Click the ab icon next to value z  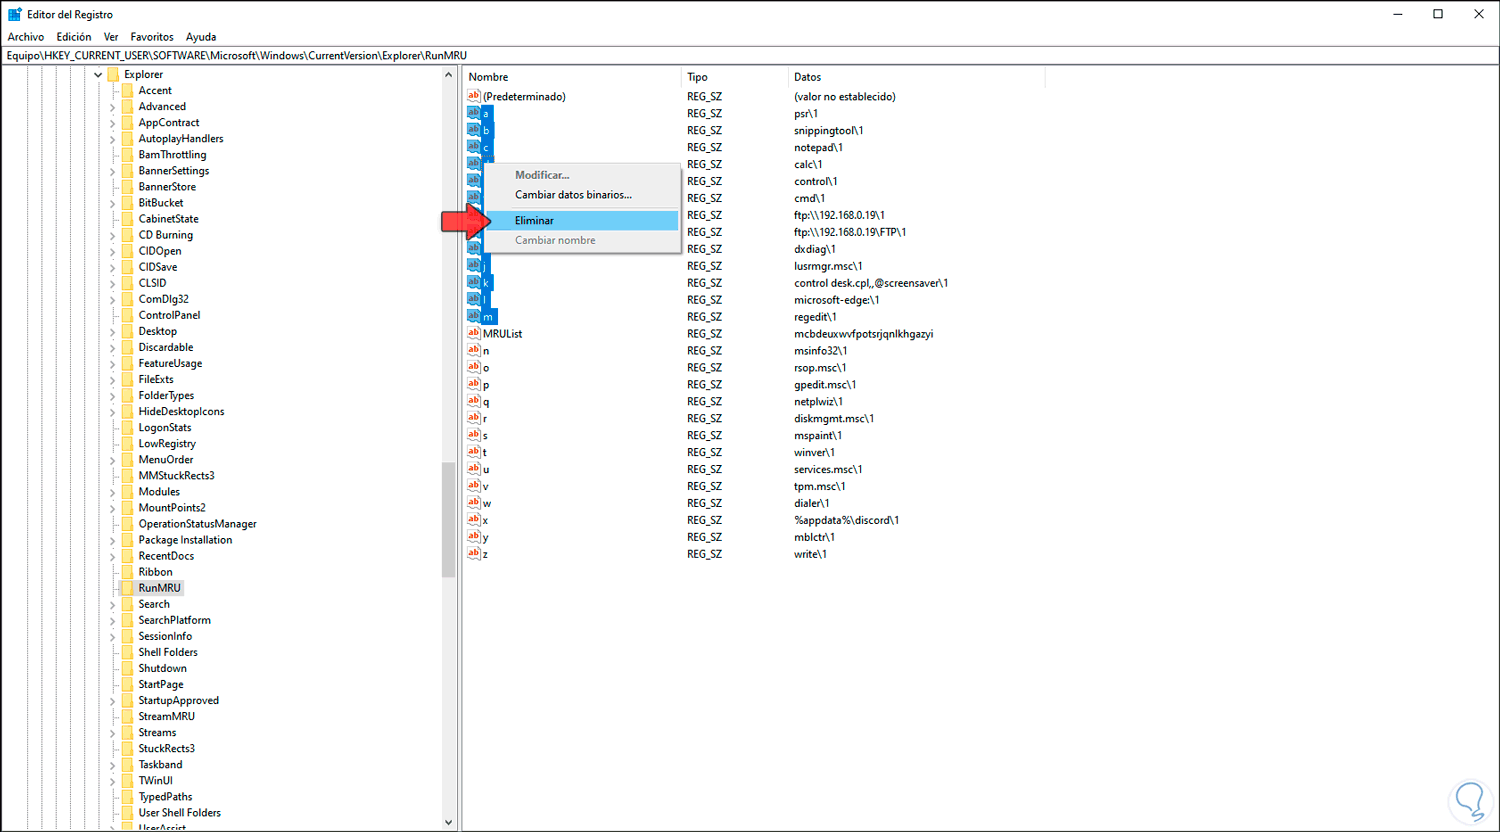[474, 553]
